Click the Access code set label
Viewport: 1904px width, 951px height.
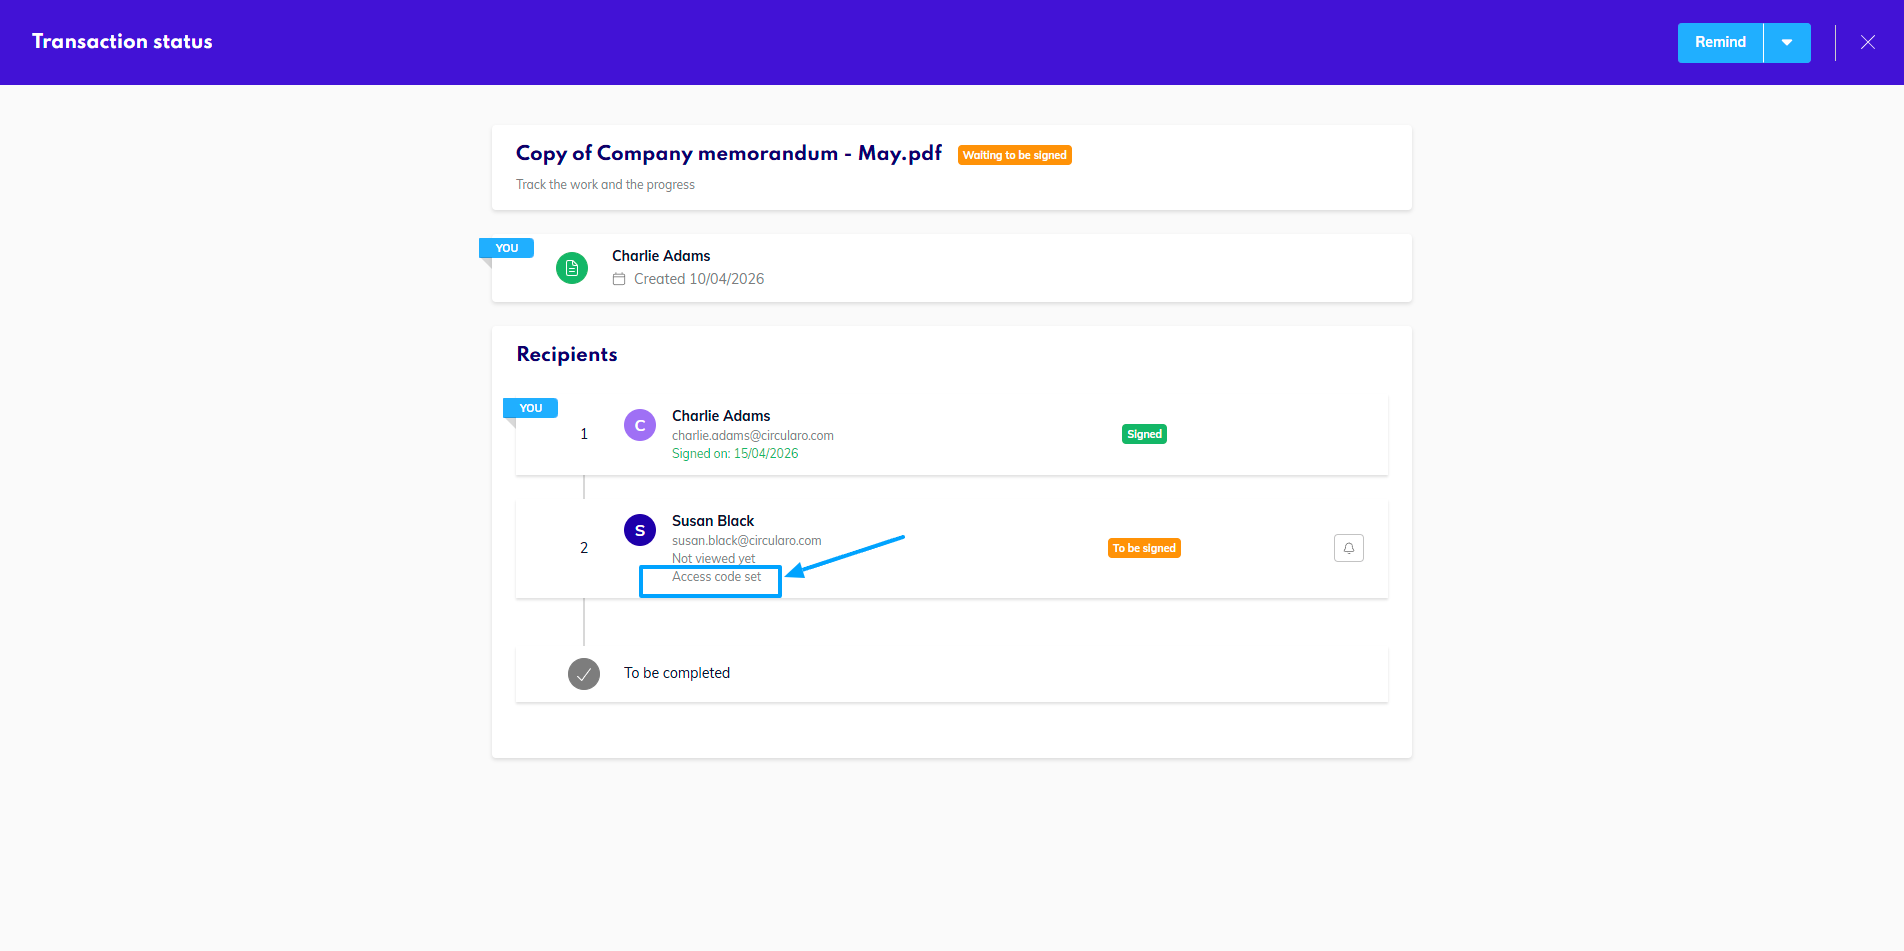716,577
